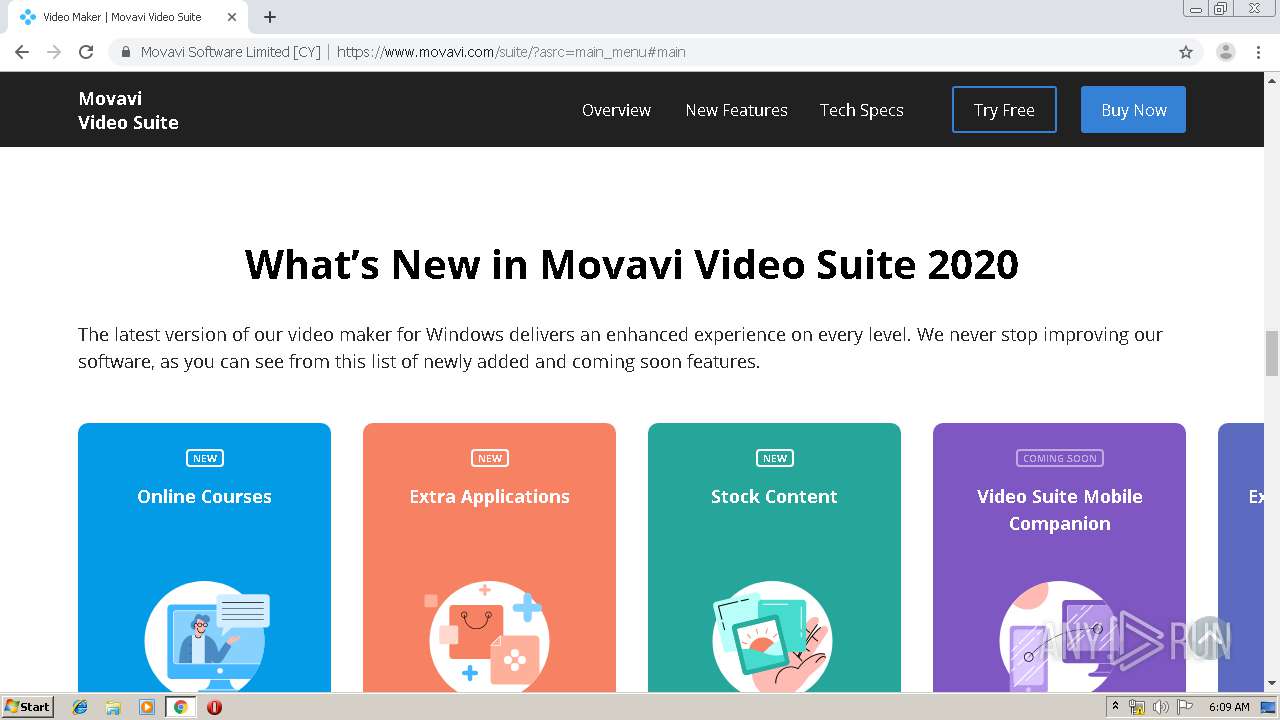Viewport: 1280px width, 720px height.
Task: Go back to the previous page
Action: pyautogui.click(x=22, y=52)
